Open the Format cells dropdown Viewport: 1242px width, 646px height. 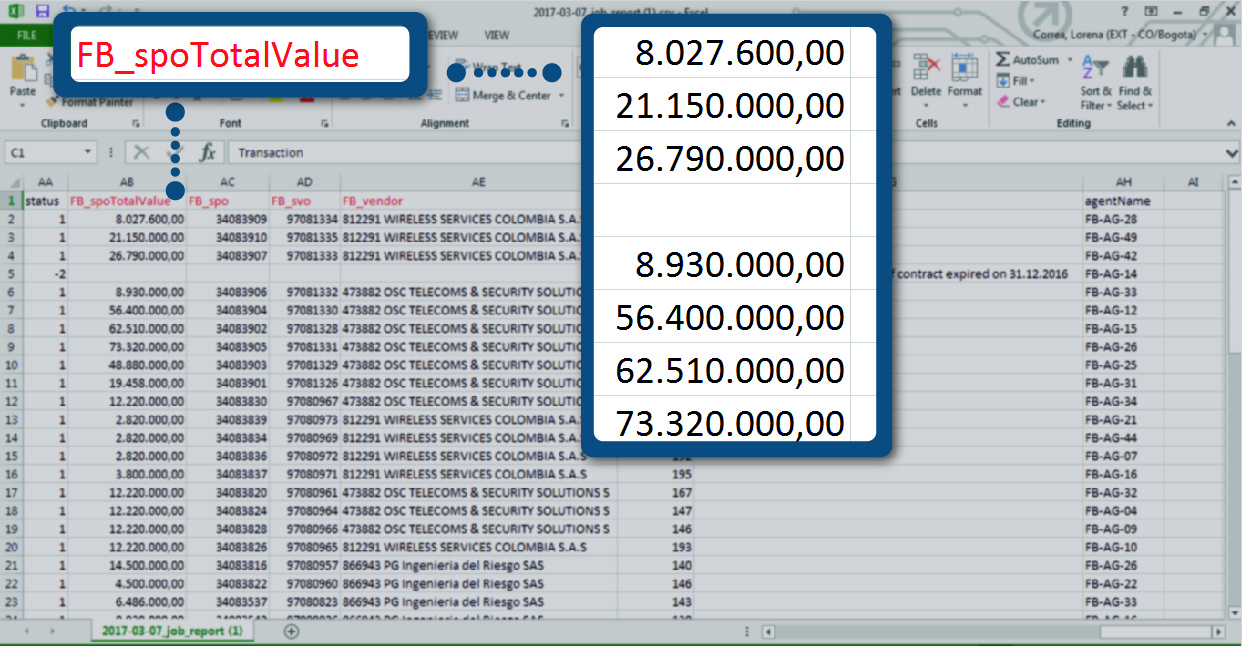click(x=965, y=78)
